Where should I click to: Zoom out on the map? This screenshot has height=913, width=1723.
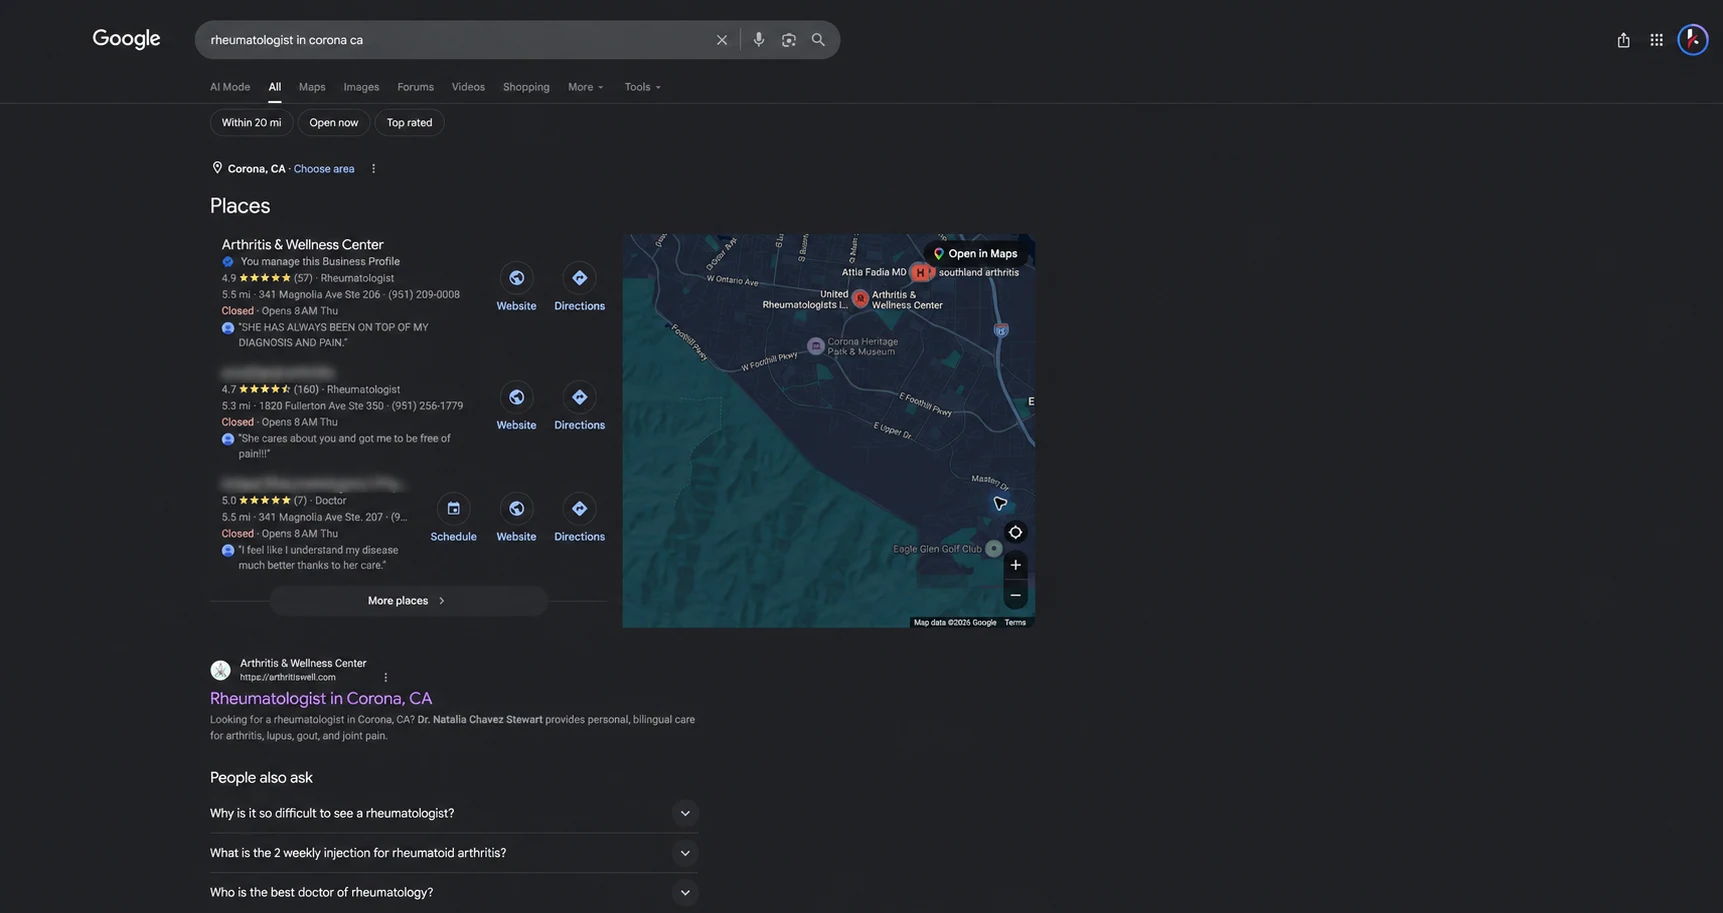coord(1015,595)
